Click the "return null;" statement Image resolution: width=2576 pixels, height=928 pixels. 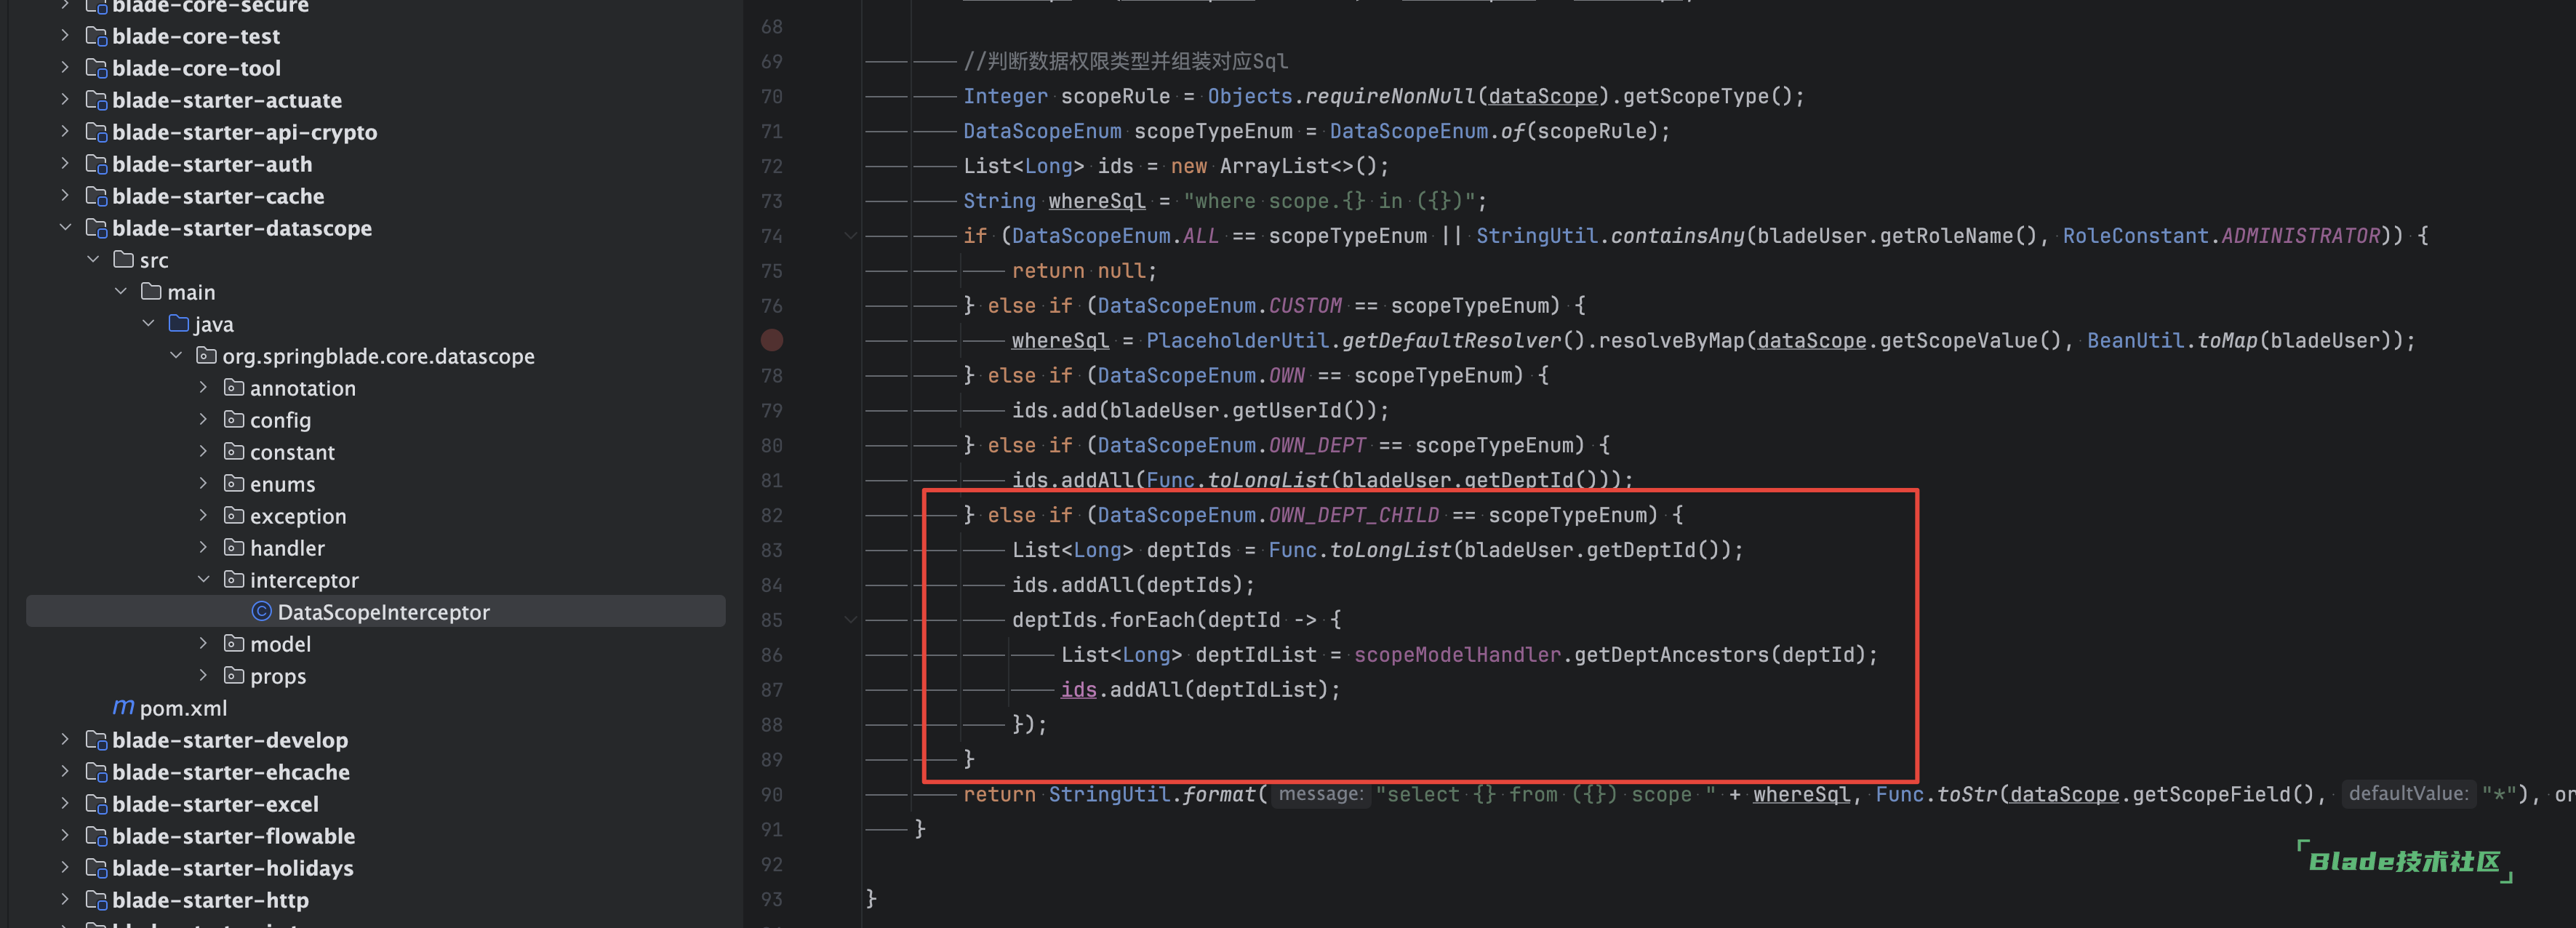pyautogui.click(x=1084, y=271)
